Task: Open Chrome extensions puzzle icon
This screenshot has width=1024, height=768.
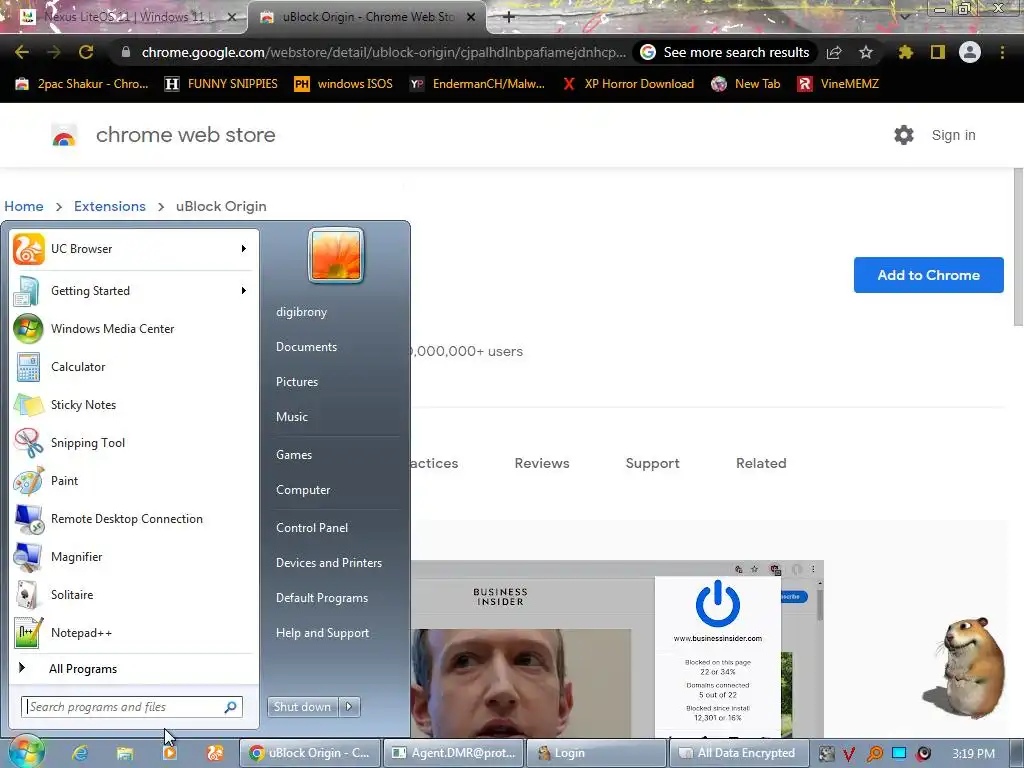Action: [x=905, y=52]
